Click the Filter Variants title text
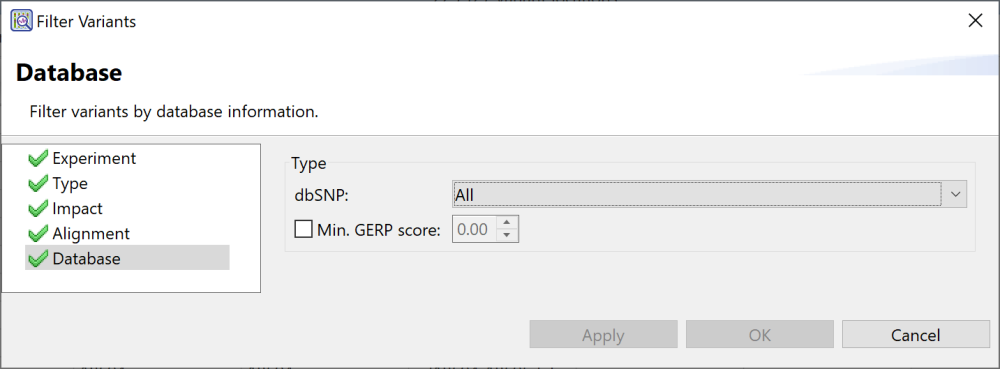The image size is (1000, 369). coord(86,22)
